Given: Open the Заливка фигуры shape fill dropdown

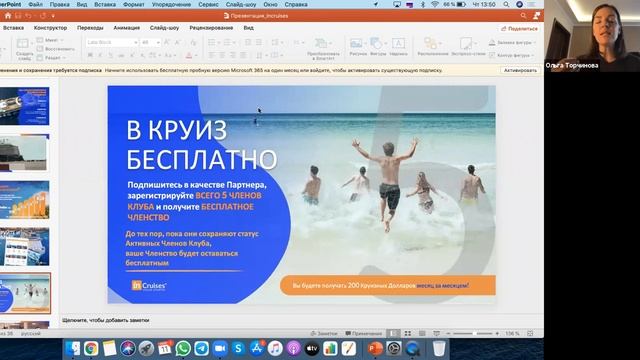Looking at the screenshot, I should pos(512,42).
